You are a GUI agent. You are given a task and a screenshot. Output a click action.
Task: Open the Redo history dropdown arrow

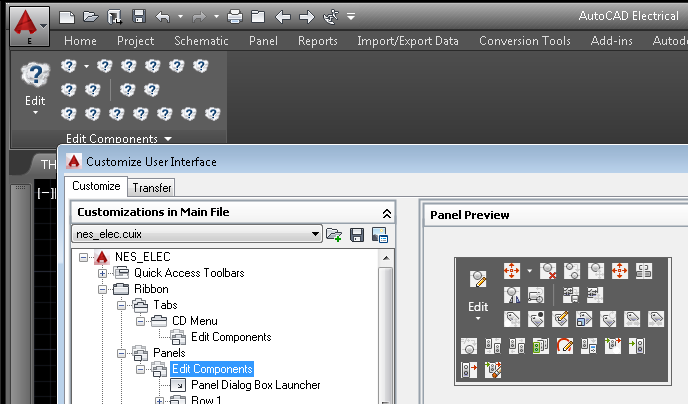(x=216, y=17)
